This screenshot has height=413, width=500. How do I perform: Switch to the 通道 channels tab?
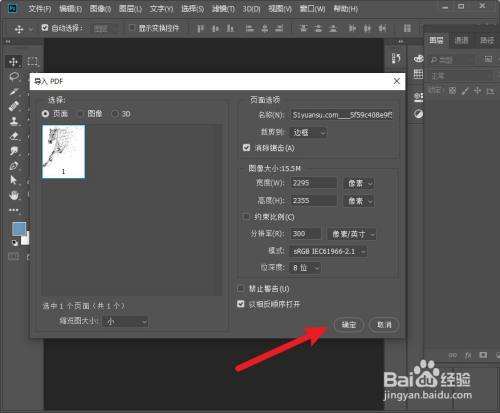click(x=462, y=41)
